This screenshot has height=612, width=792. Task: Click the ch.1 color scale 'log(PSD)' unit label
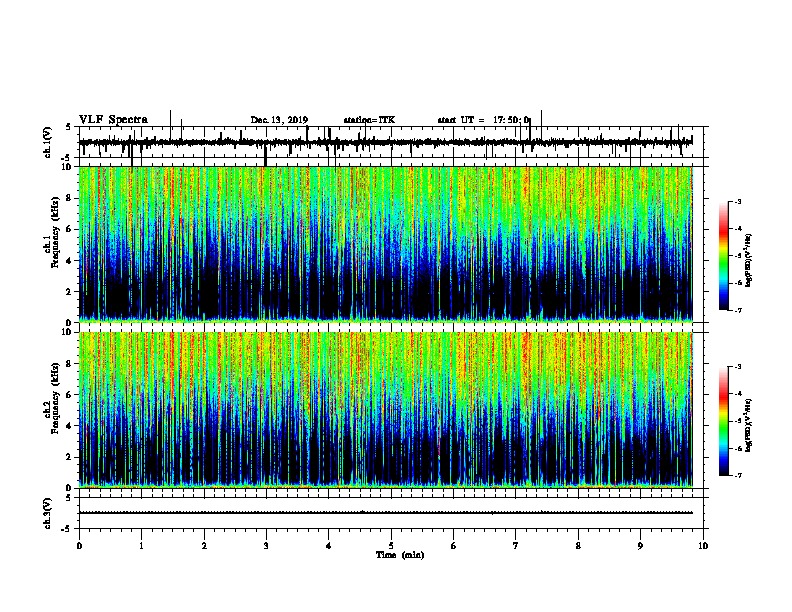pos(749,260)
